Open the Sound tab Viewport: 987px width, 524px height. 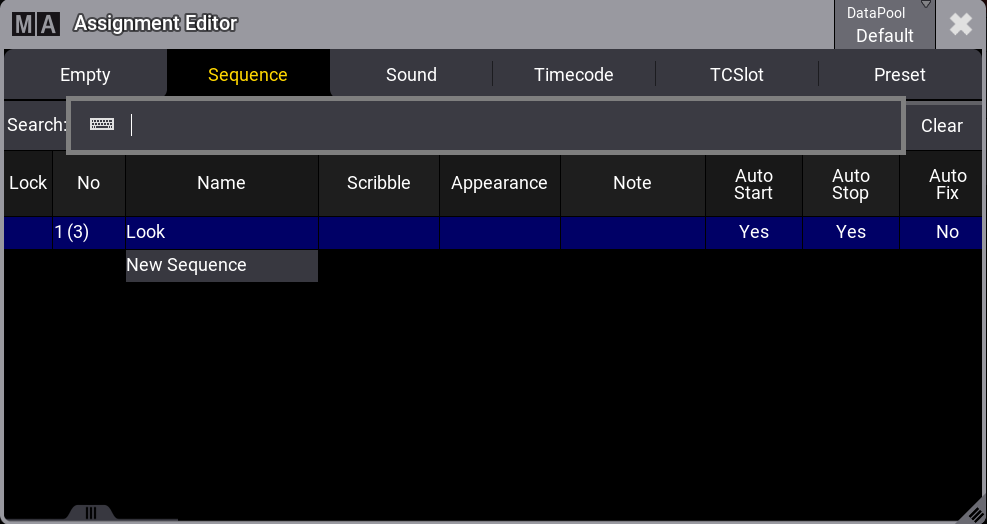click(411, 75)
